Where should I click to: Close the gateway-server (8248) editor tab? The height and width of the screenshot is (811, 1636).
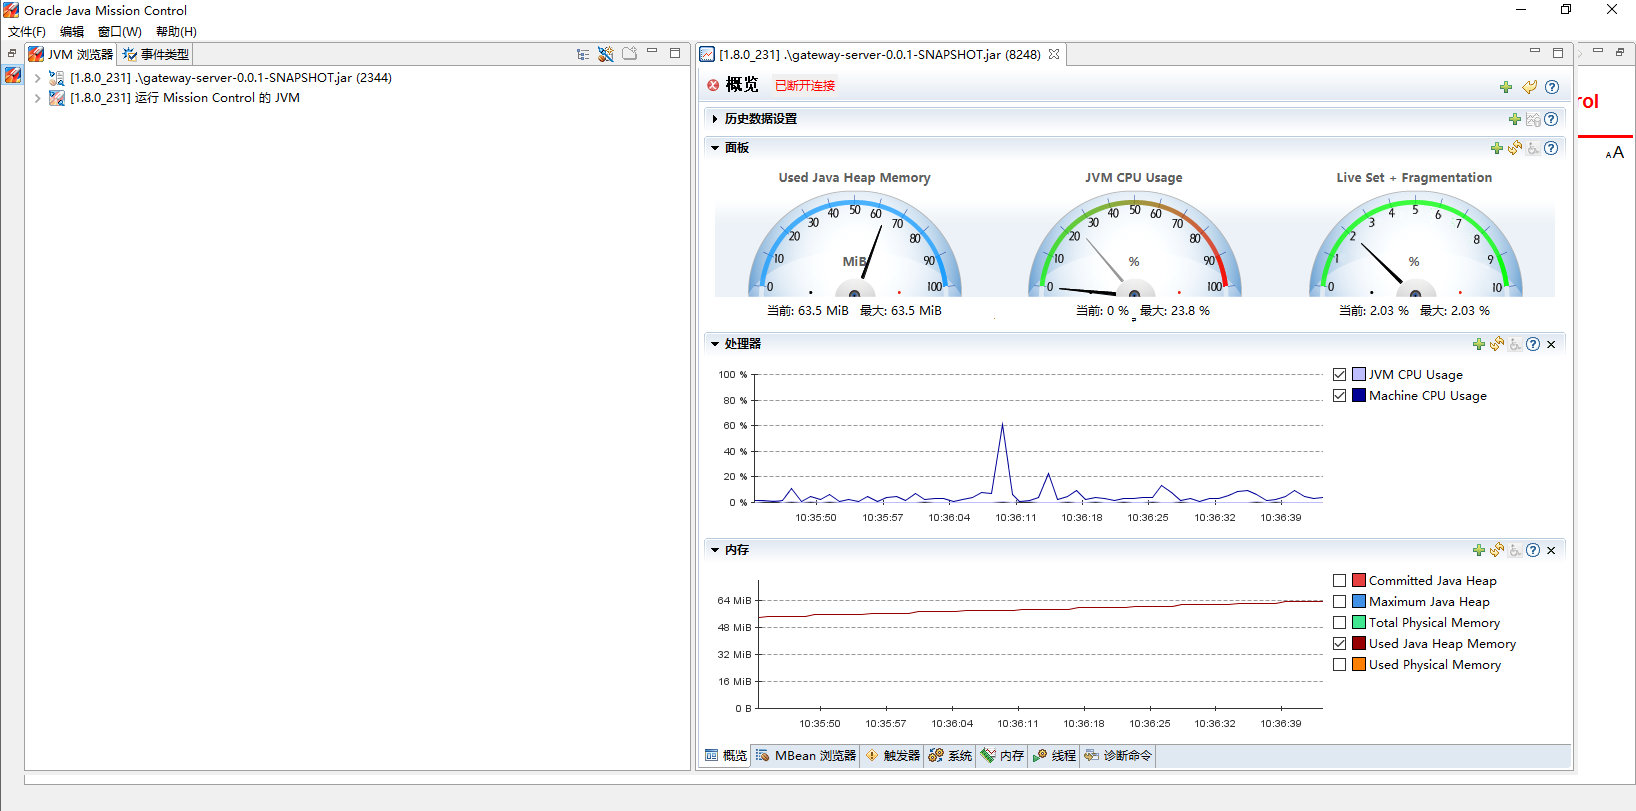1054,54
